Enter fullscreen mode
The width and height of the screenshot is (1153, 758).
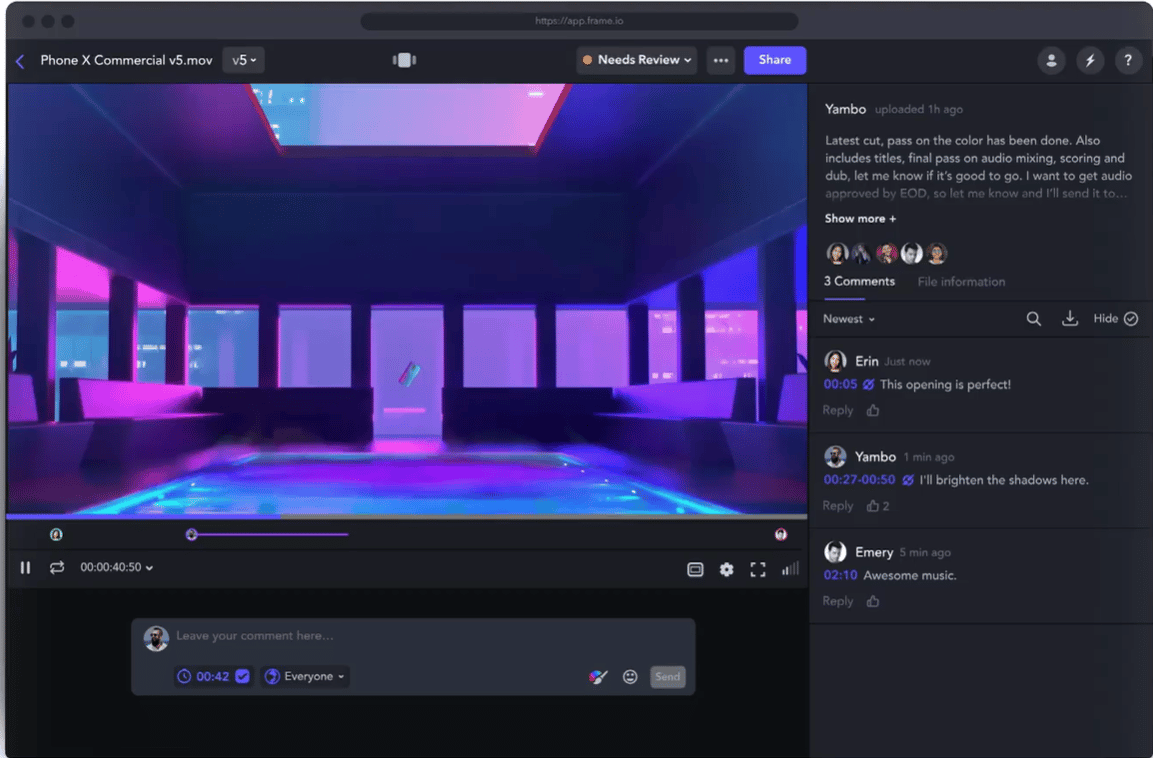(x=758, y=569)
